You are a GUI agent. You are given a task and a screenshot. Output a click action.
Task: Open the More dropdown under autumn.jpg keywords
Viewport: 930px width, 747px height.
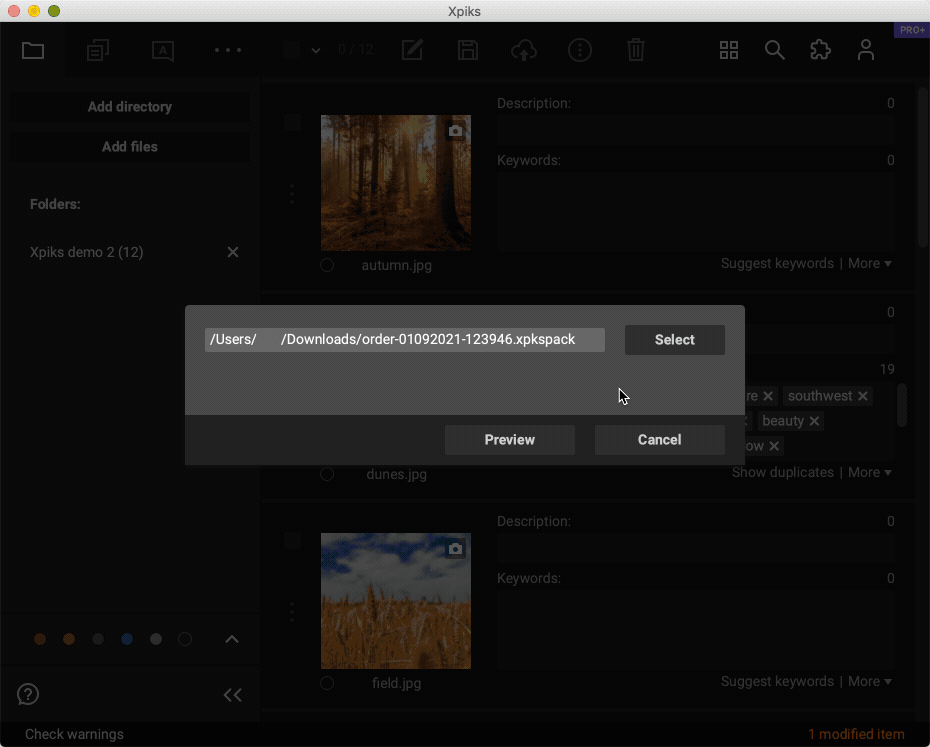[869, 264]
